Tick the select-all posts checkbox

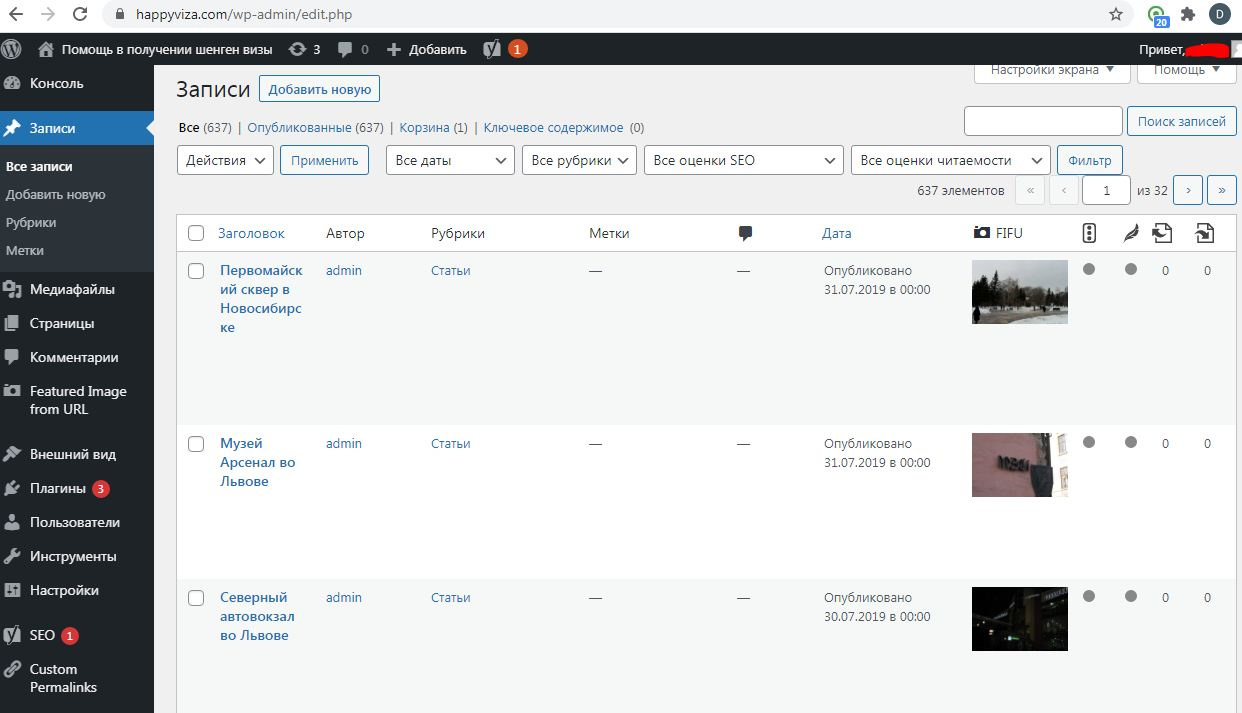(x=196, y=233)
